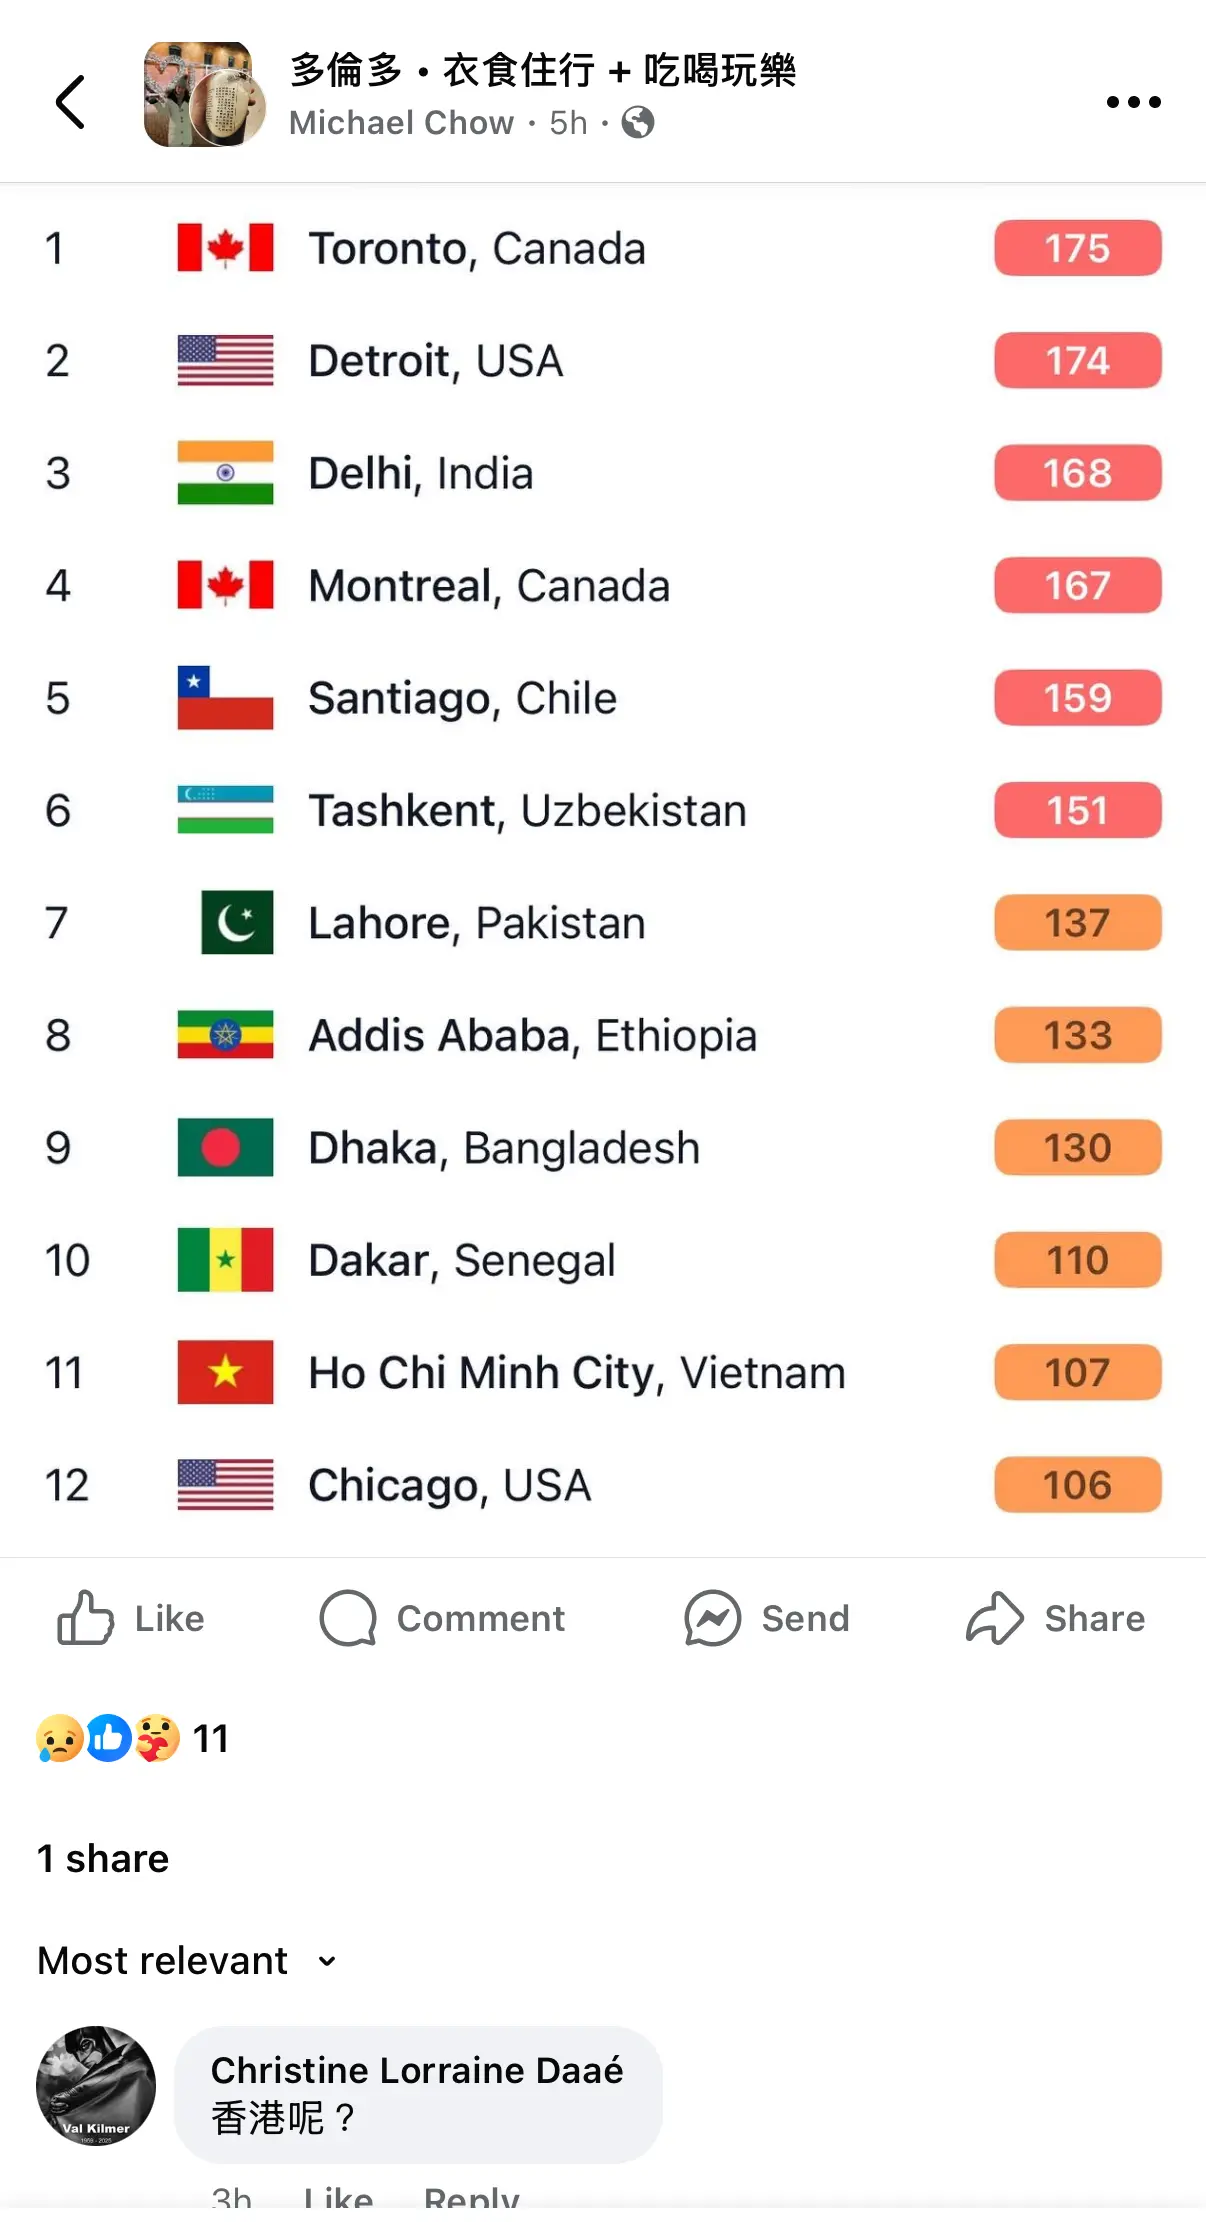This screenshot has height=2222, width=1206.
Task: Open Michael Chow's profile link
Action: (x=401, y=123)
